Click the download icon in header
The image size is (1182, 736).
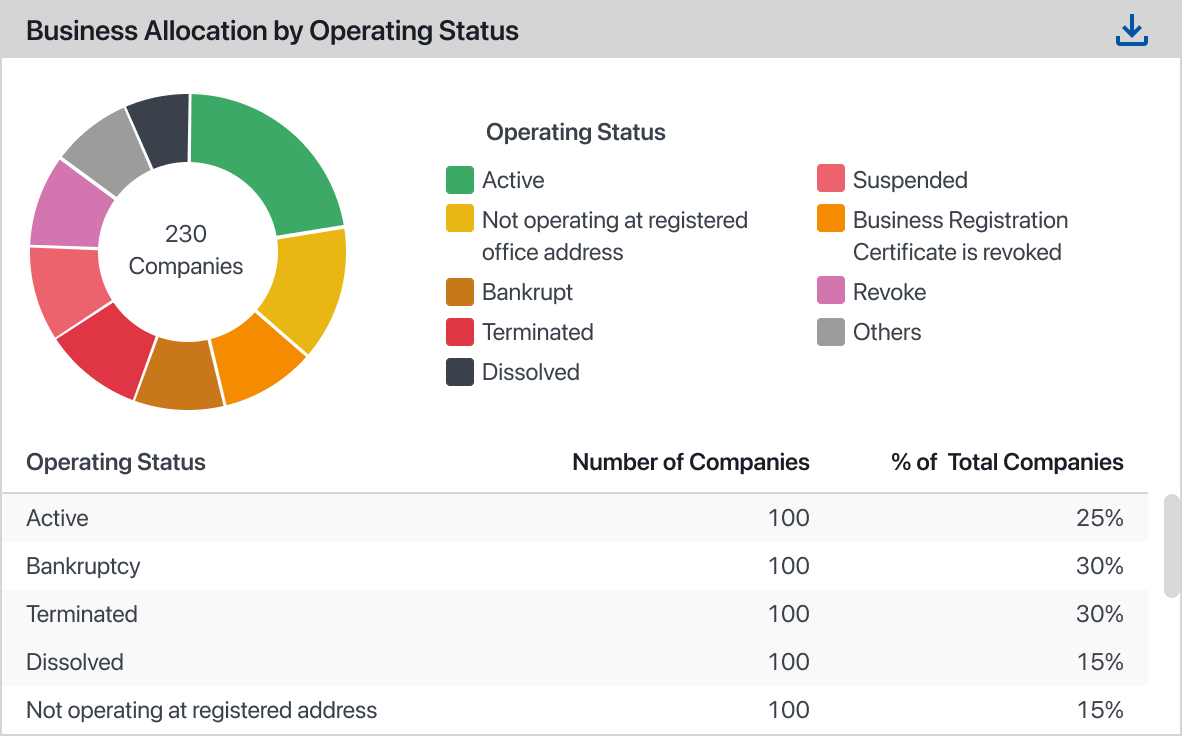tap(1131, 30)
